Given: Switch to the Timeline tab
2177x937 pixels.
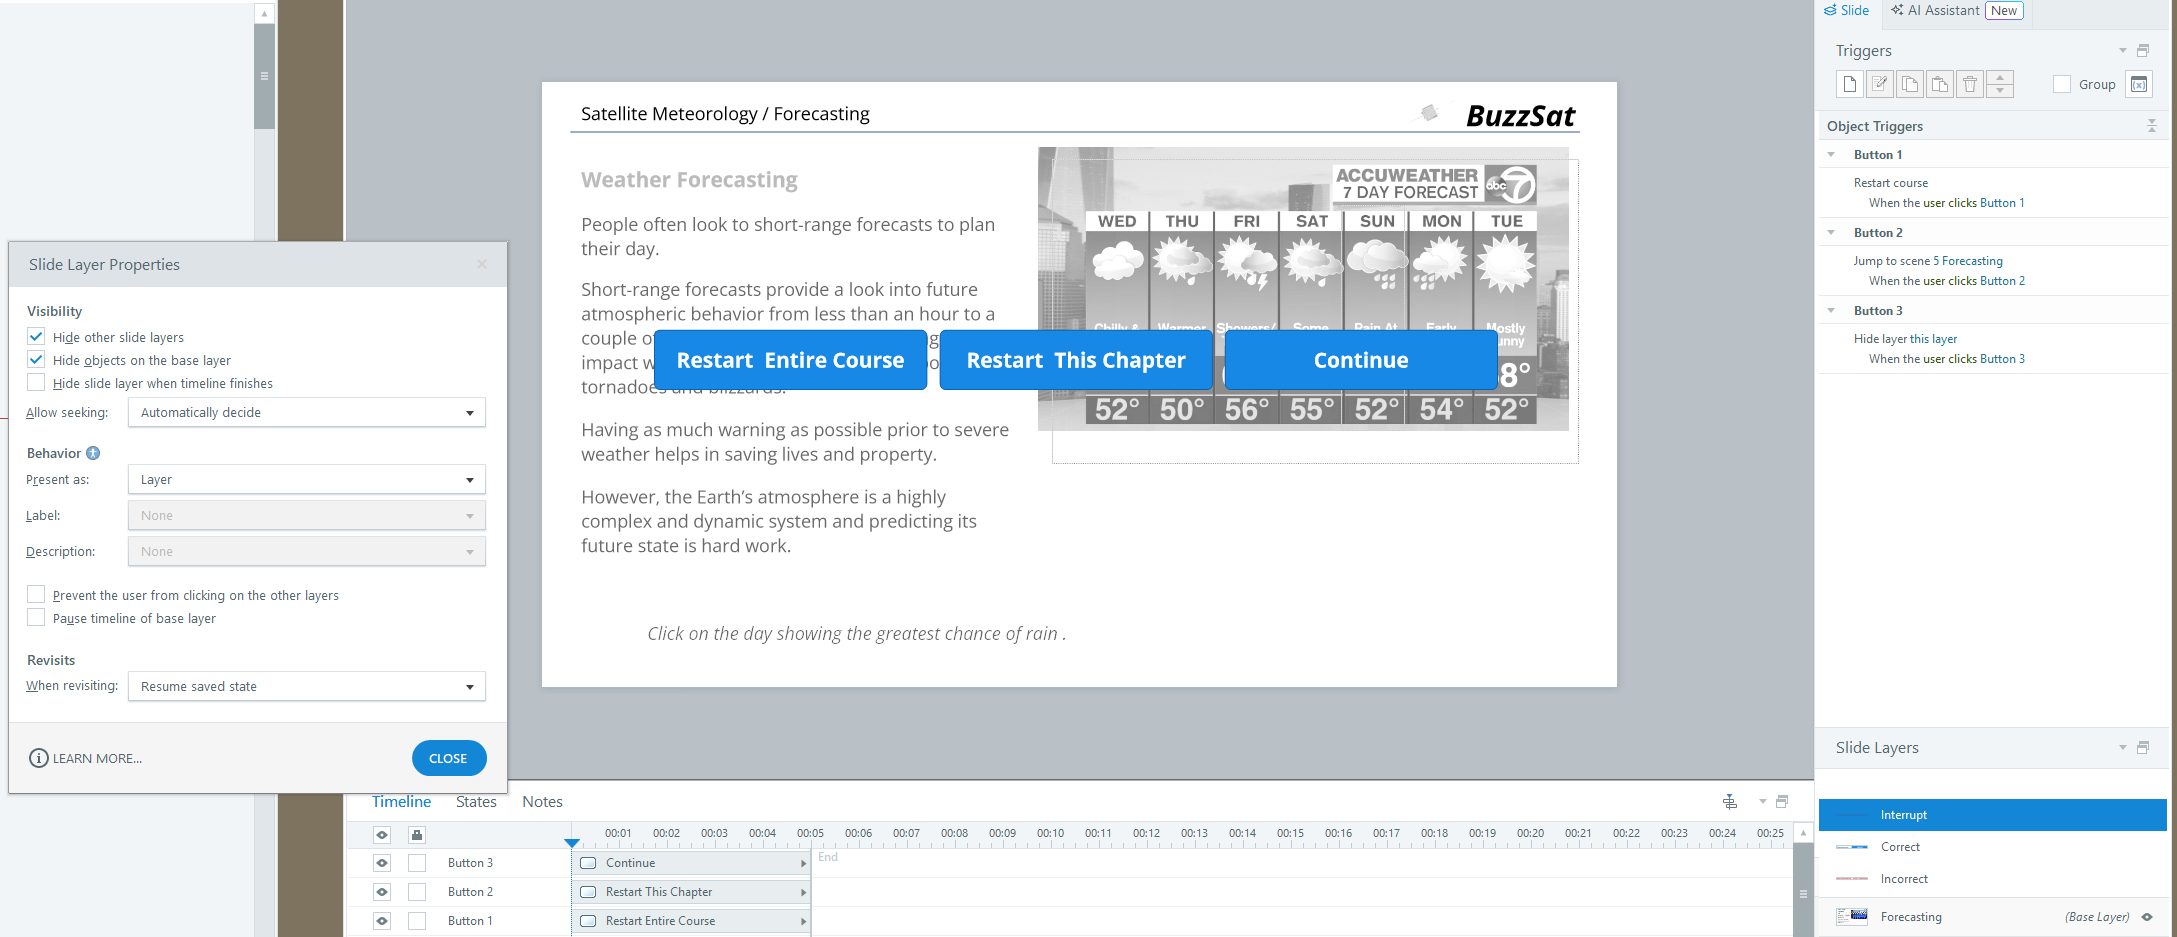Looking at the screenshot, I should [x=401, y=801].
